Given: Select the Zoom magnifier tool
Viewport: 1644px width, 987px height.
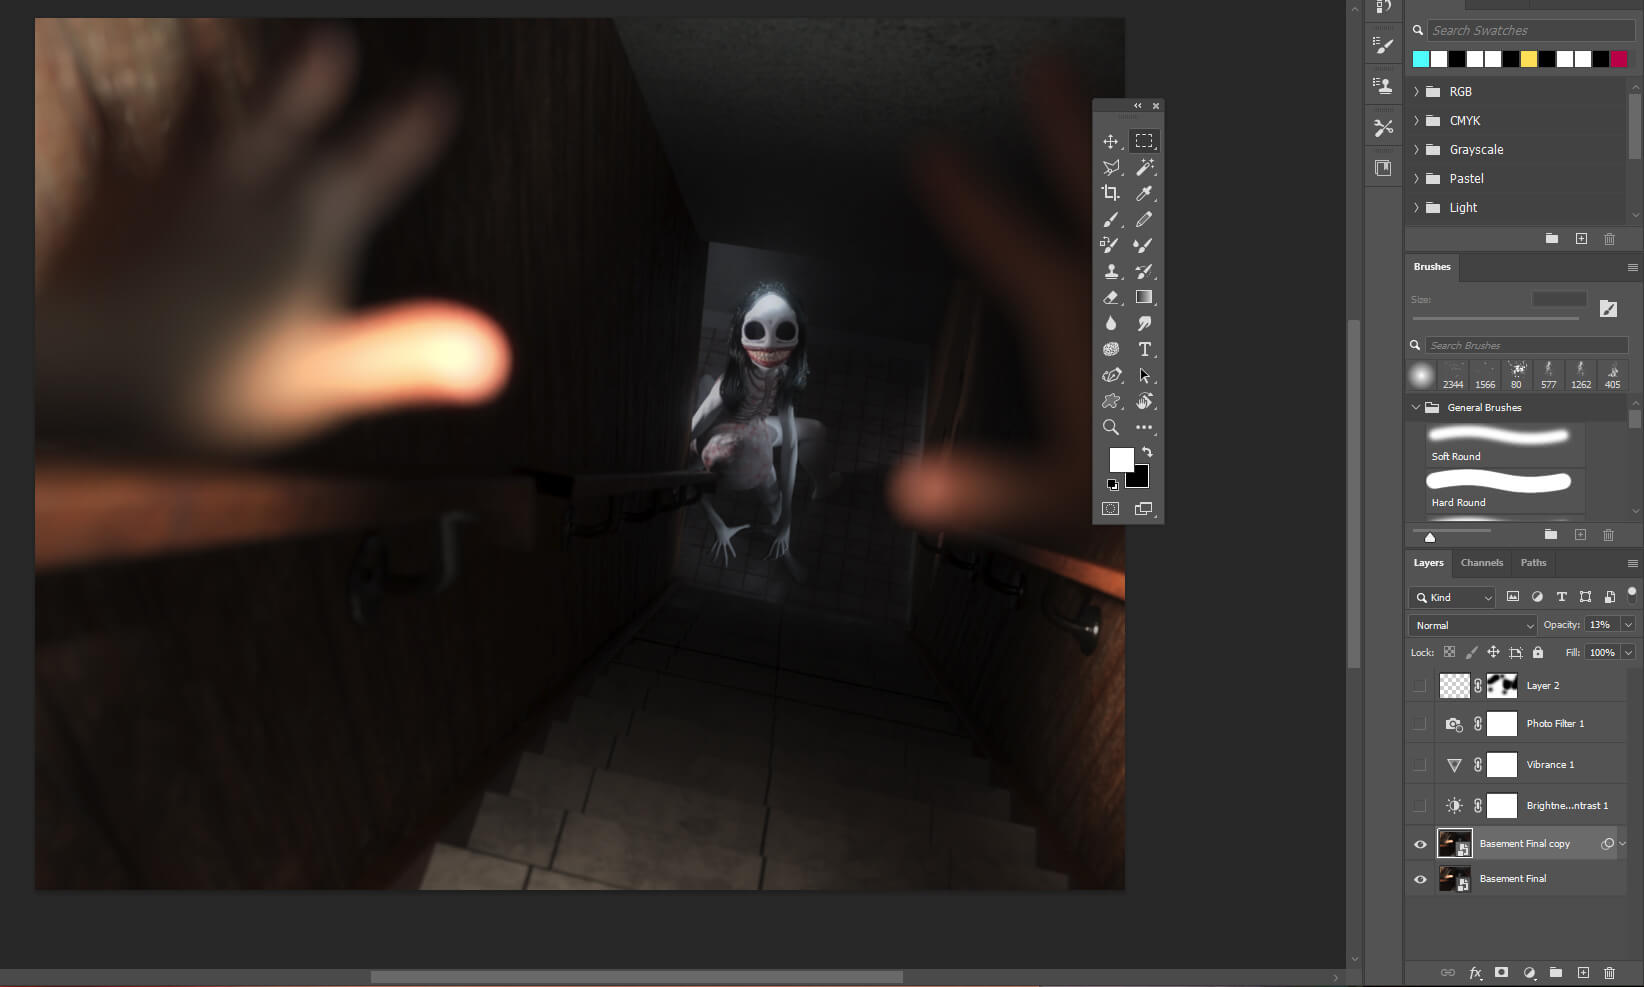Looking at the screenshot, I should 1111,427.
